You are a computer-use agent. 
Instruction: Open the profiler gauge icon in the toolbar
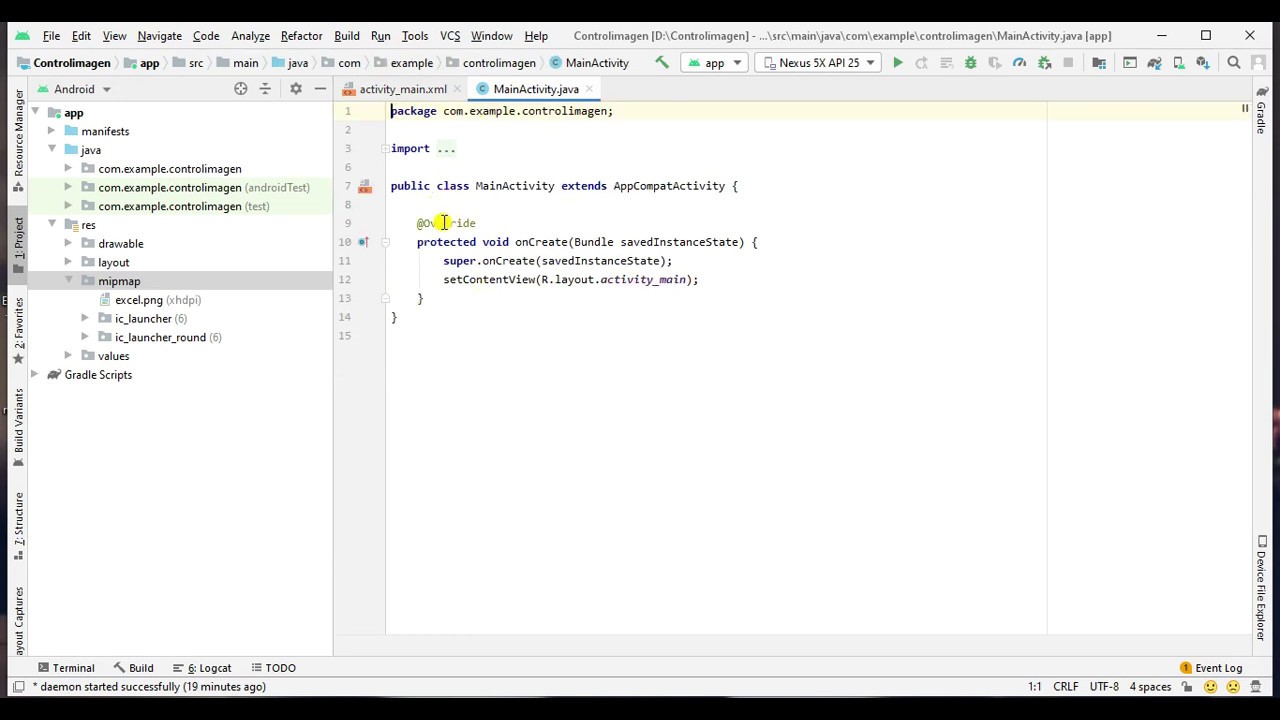coord(1019,62)
